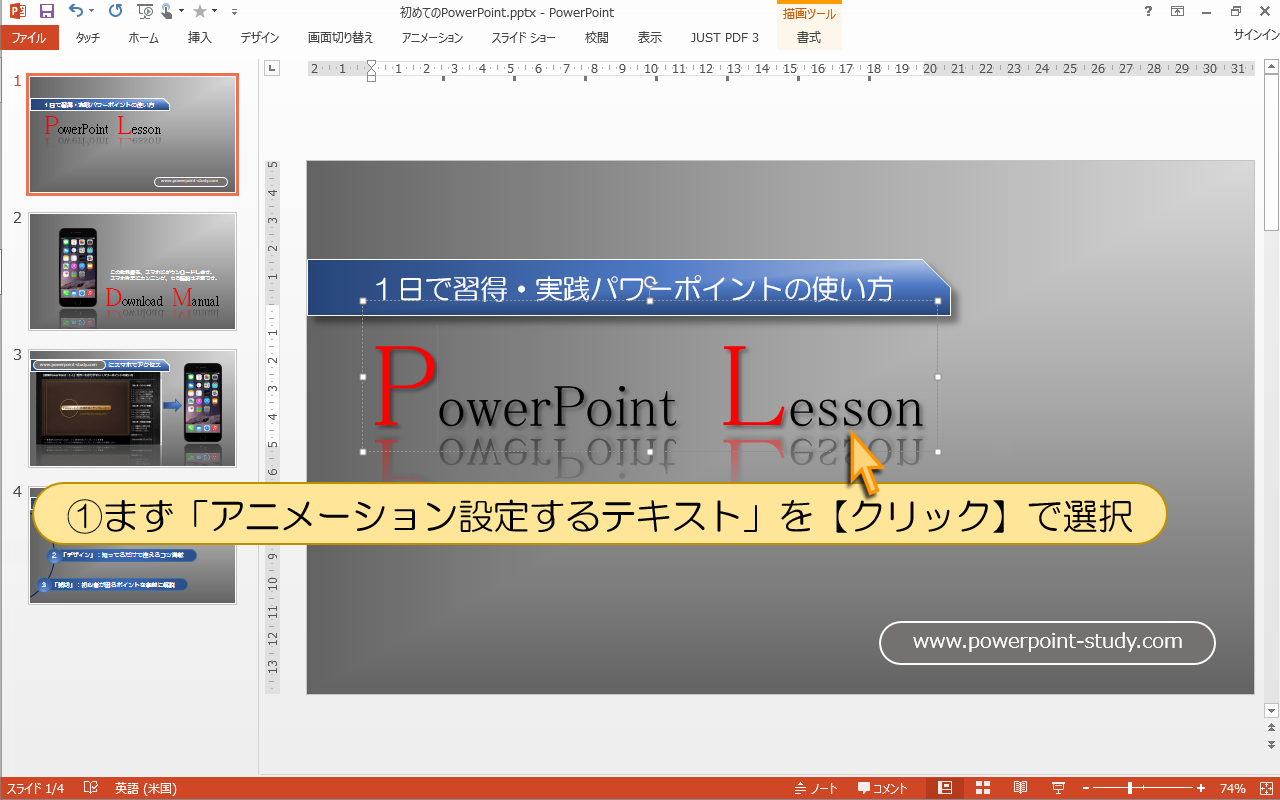Start slideshow from beginning via toolbar icon
Image resolution: width=1280 pixels, height=800 pixels.
(x=145, y=12)
